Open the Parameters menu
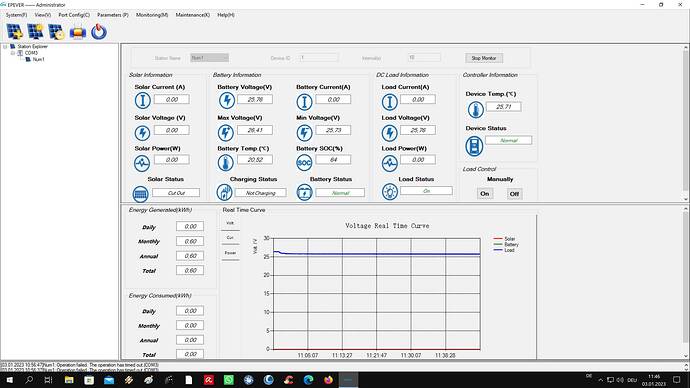This screenshot has height=388, width=690. click(113, 15)
